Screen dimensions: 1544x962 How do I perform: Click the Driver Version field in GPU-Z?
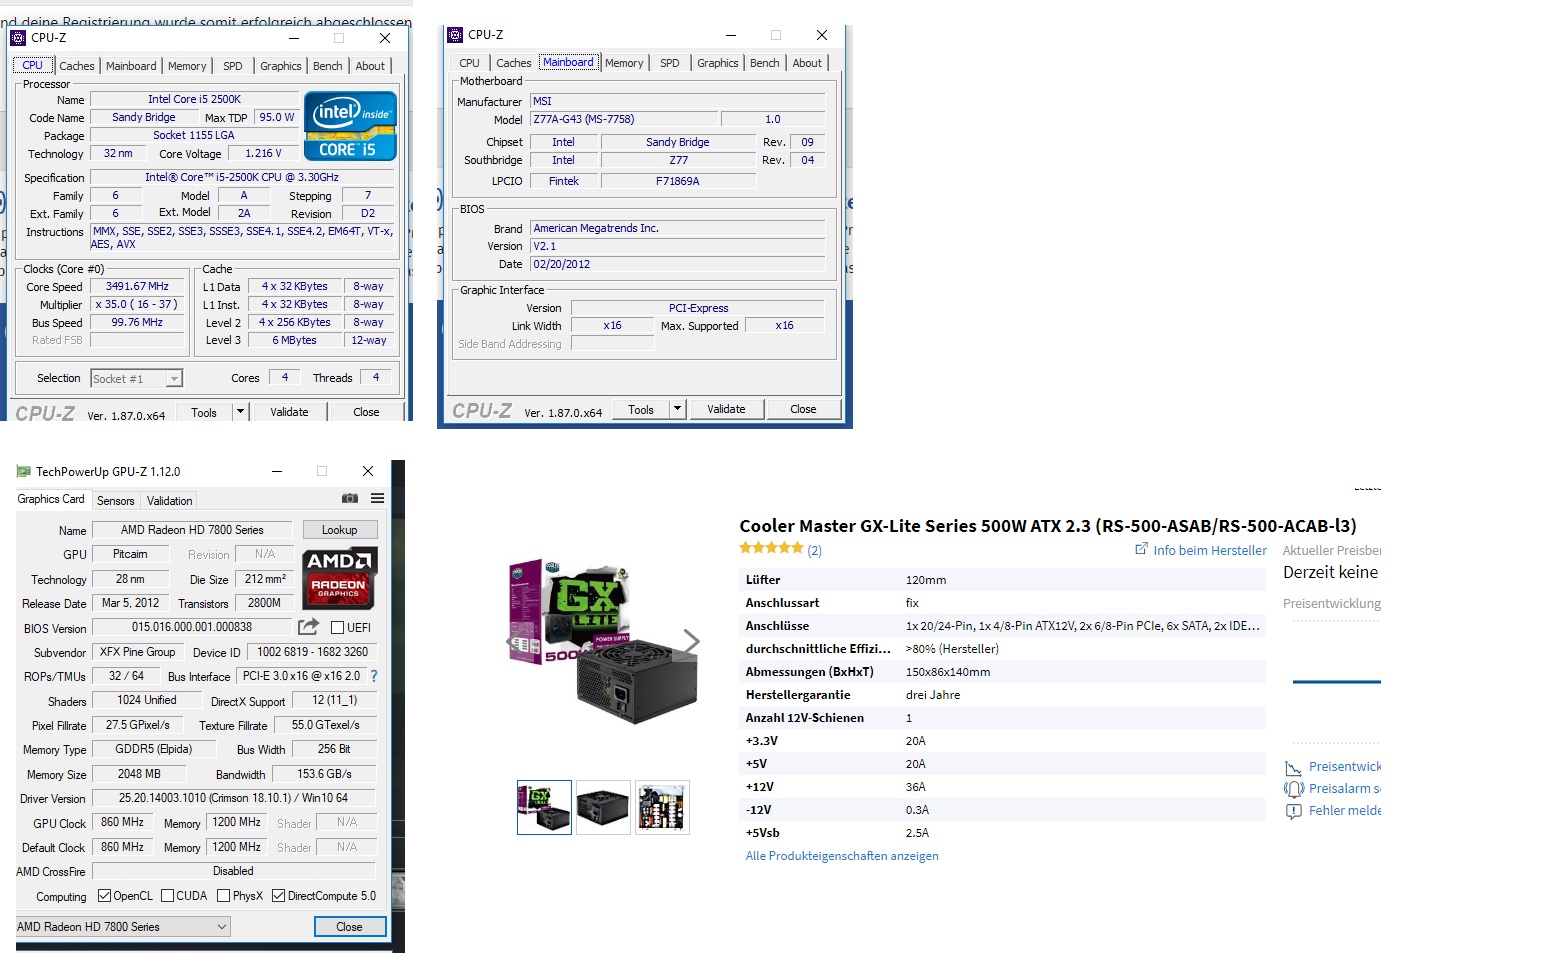(x=234, y=798)
